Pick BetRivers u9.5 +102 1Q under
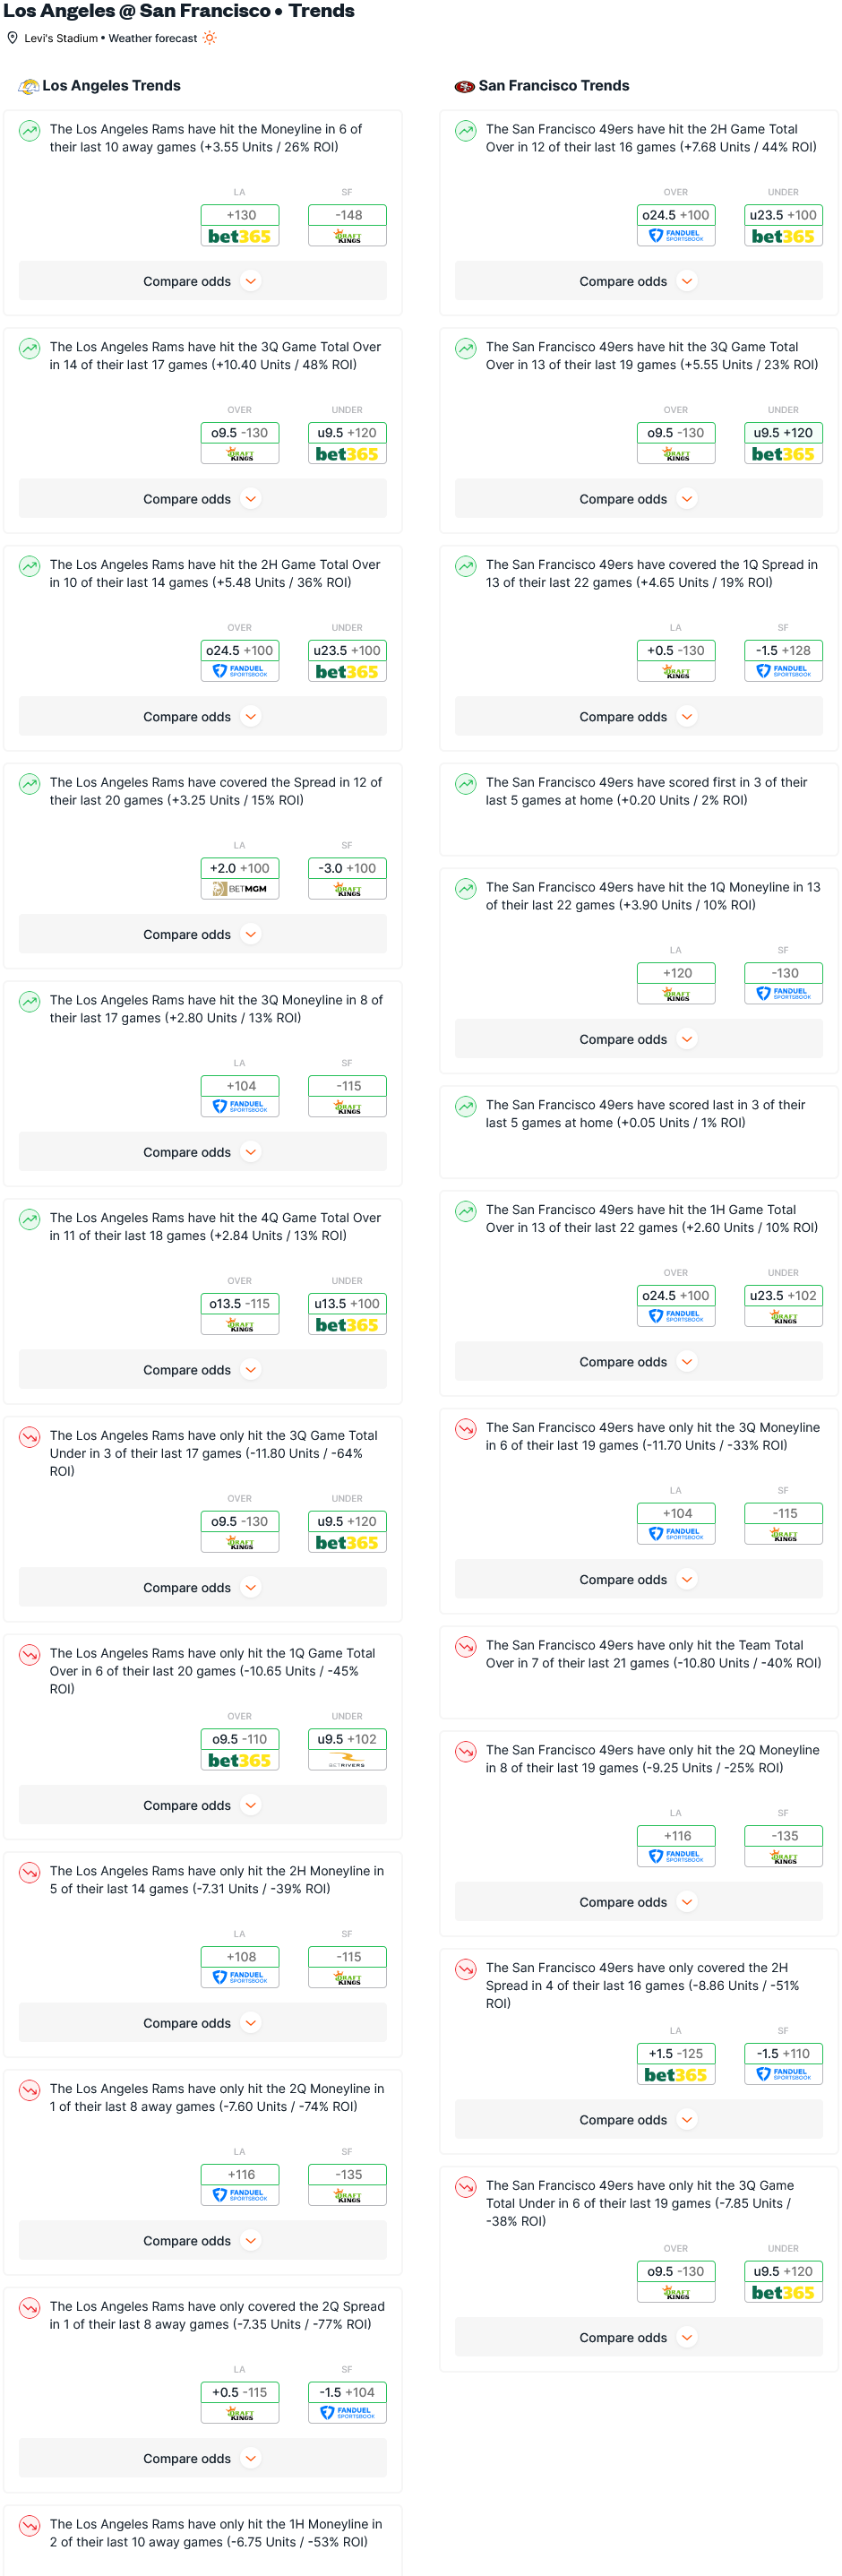This screenshot has width=842, height=2576. point(347,1749)
